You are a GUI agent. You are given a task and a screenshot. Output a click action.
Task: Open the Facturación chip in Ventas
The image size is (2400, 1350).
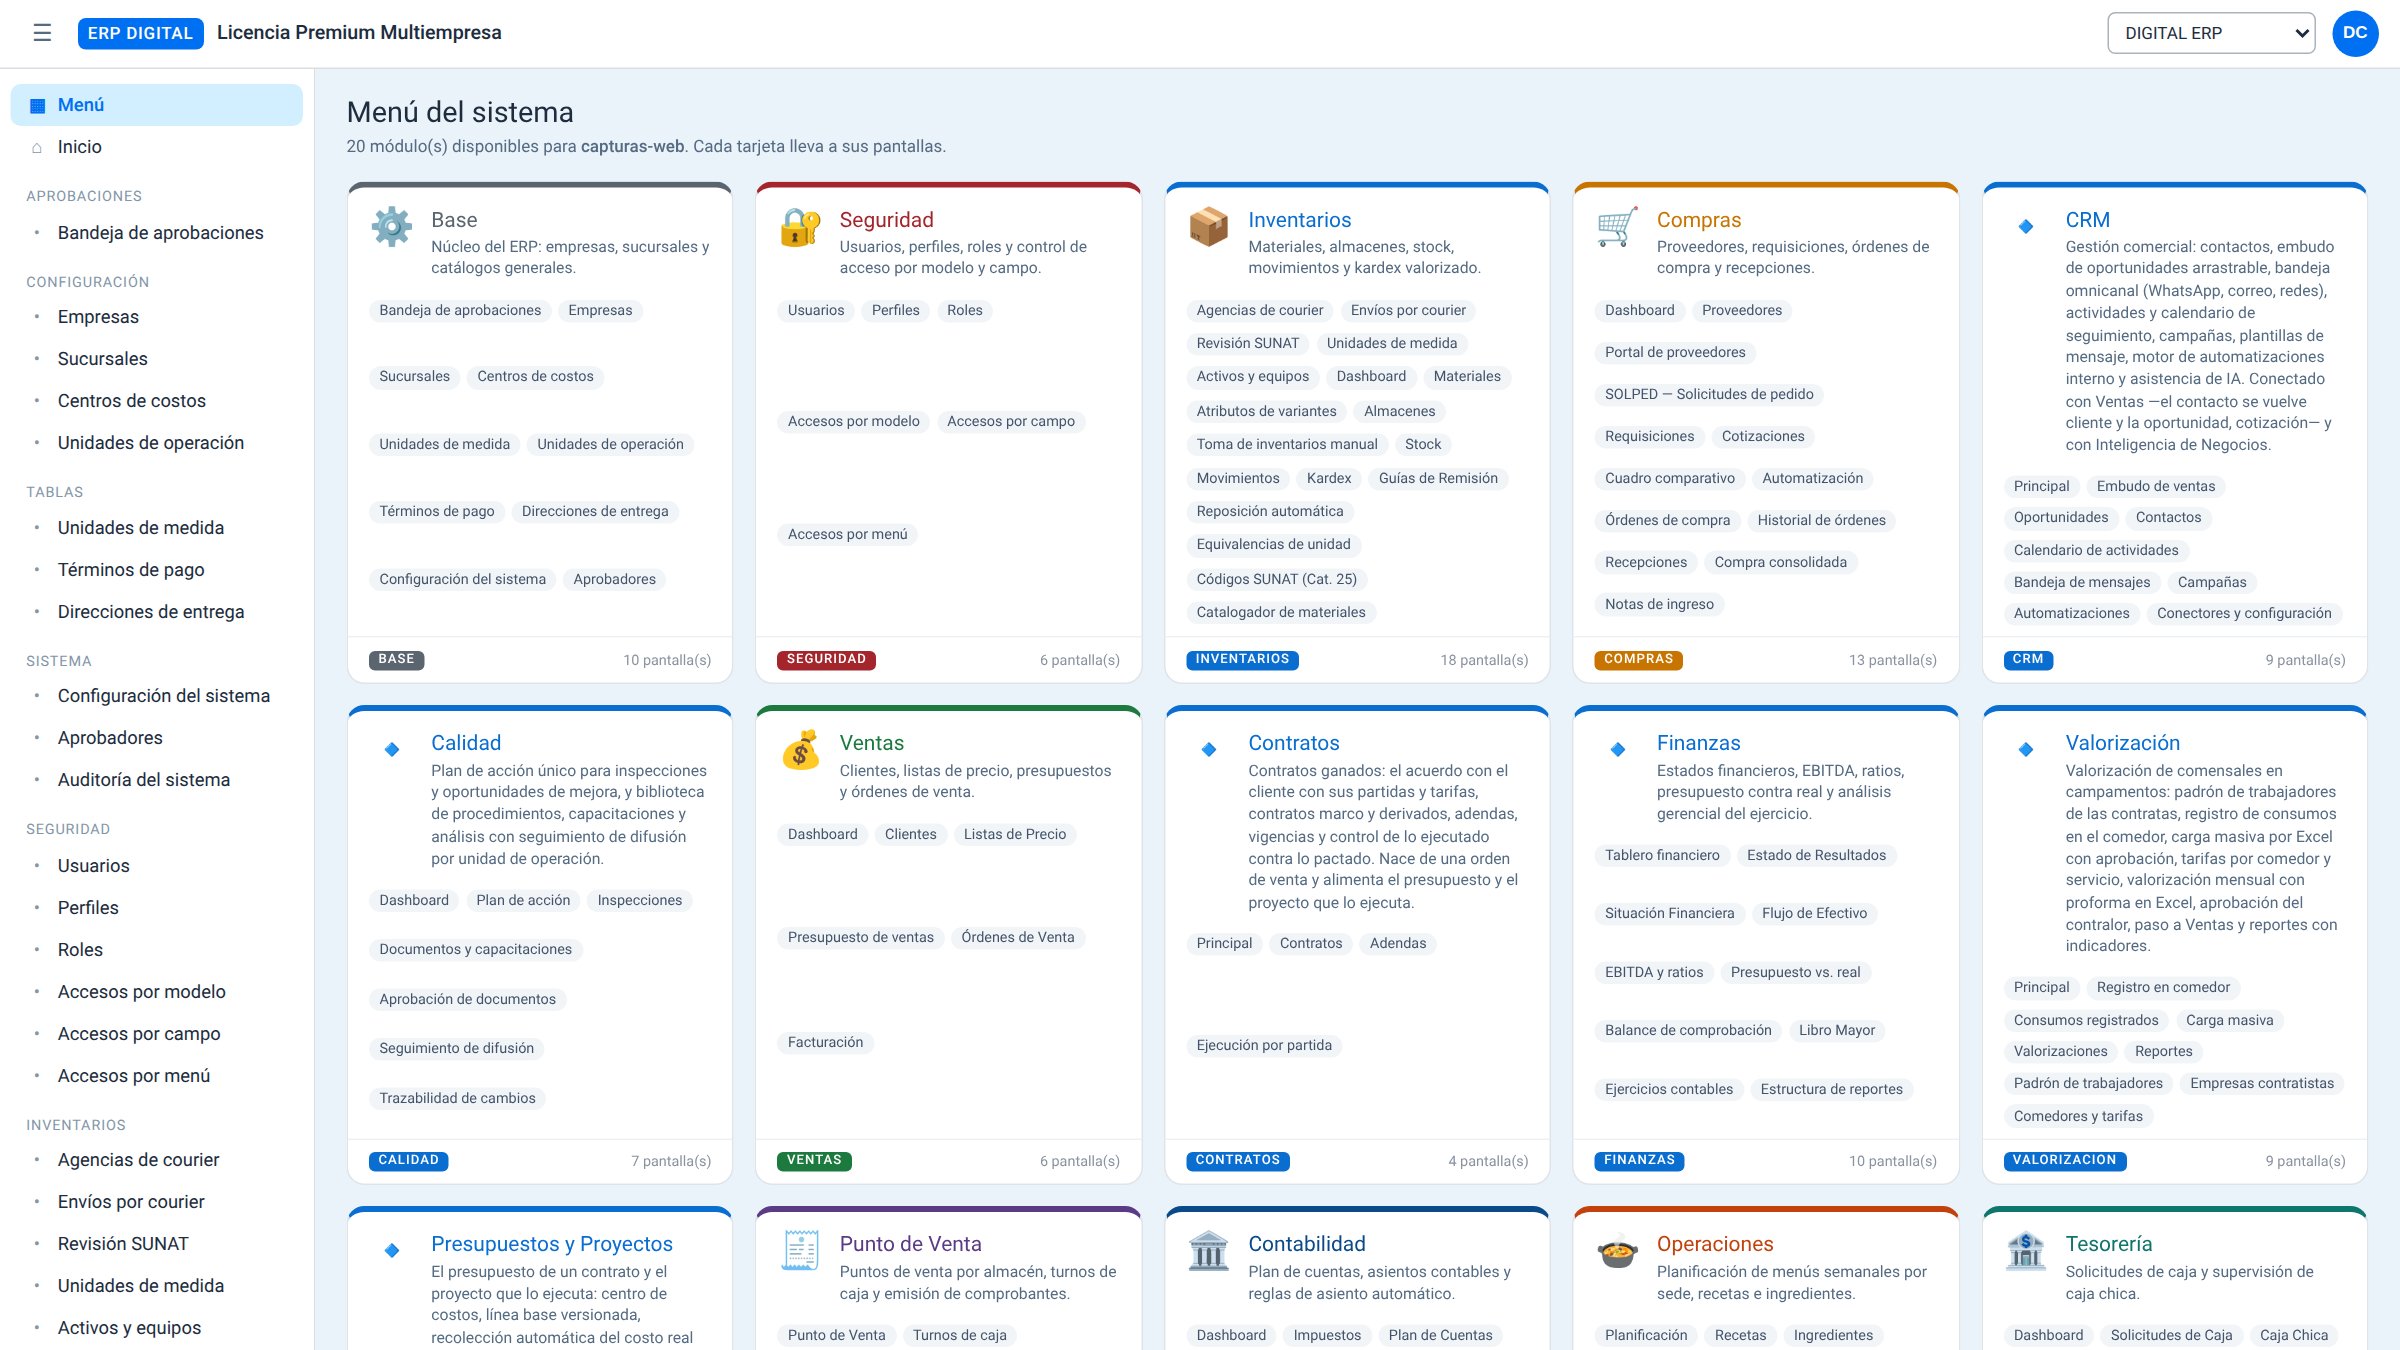[825, 1042]
